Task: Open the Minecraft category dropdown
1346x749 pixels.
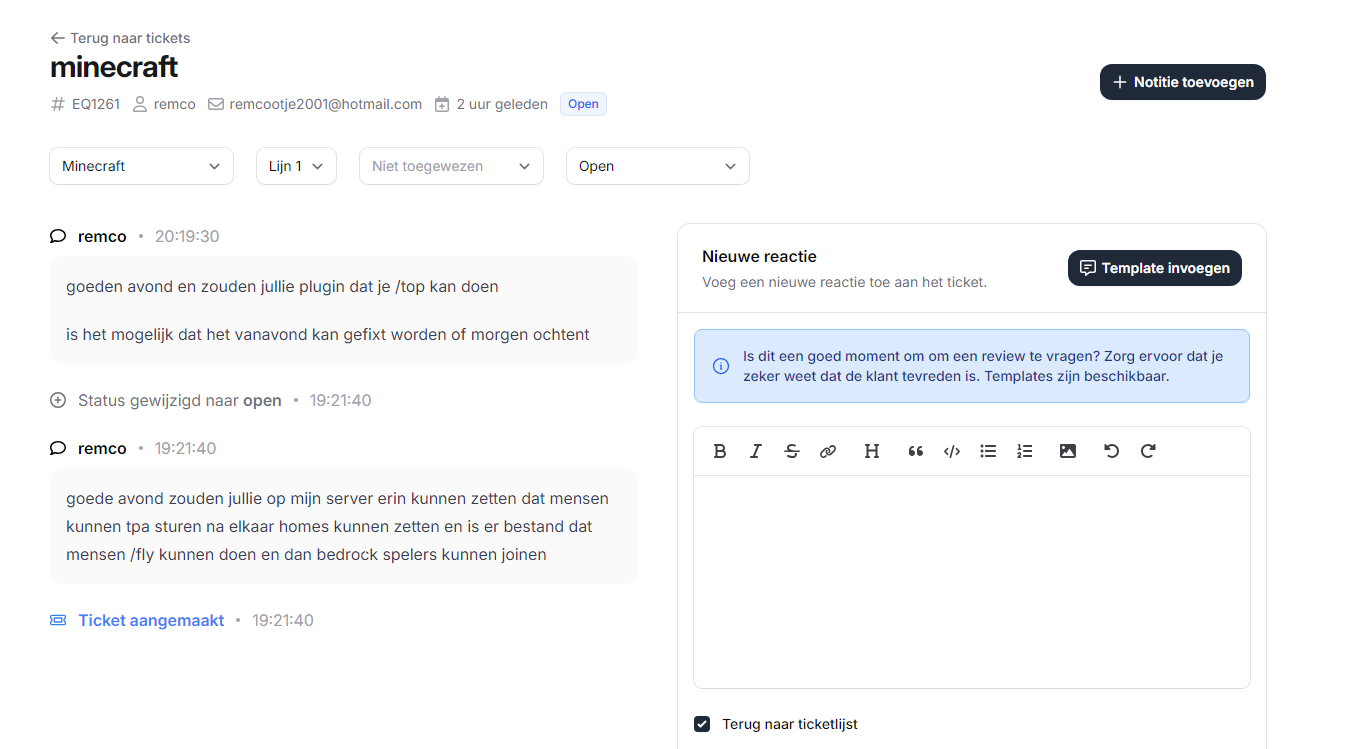Action: 141,166
